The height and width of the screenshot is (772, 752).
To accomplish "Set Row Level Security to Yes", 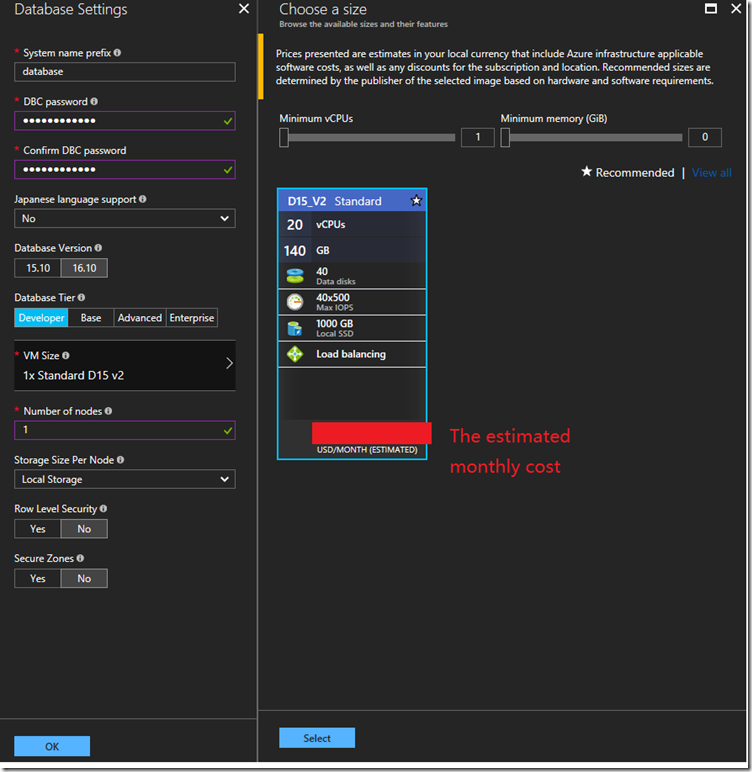I will [x=38, y=529].
